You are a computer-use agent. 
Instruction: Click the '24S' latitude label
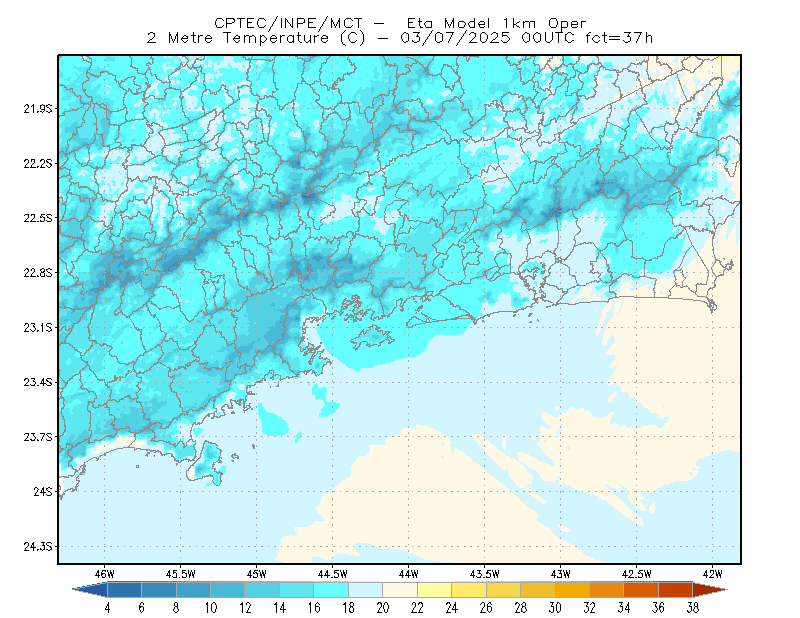tap(43, 491)
